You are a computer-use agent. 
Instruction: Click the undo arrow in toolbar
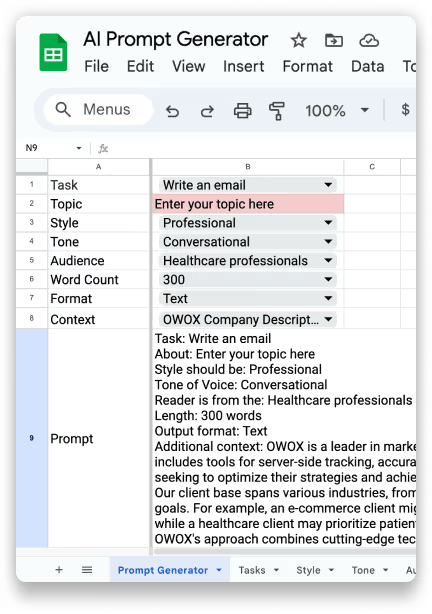(x=172, y=111)
